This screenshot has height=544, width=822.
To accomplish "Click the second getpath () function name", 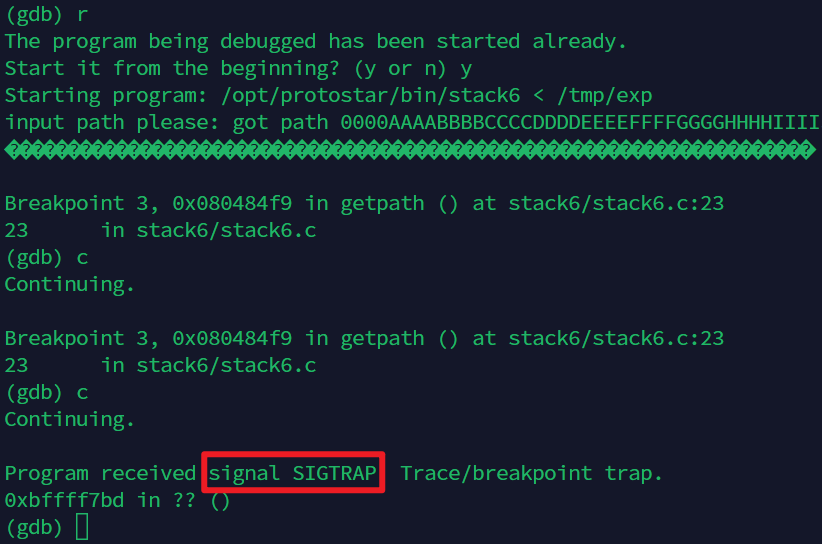I will tap(400, 339).
